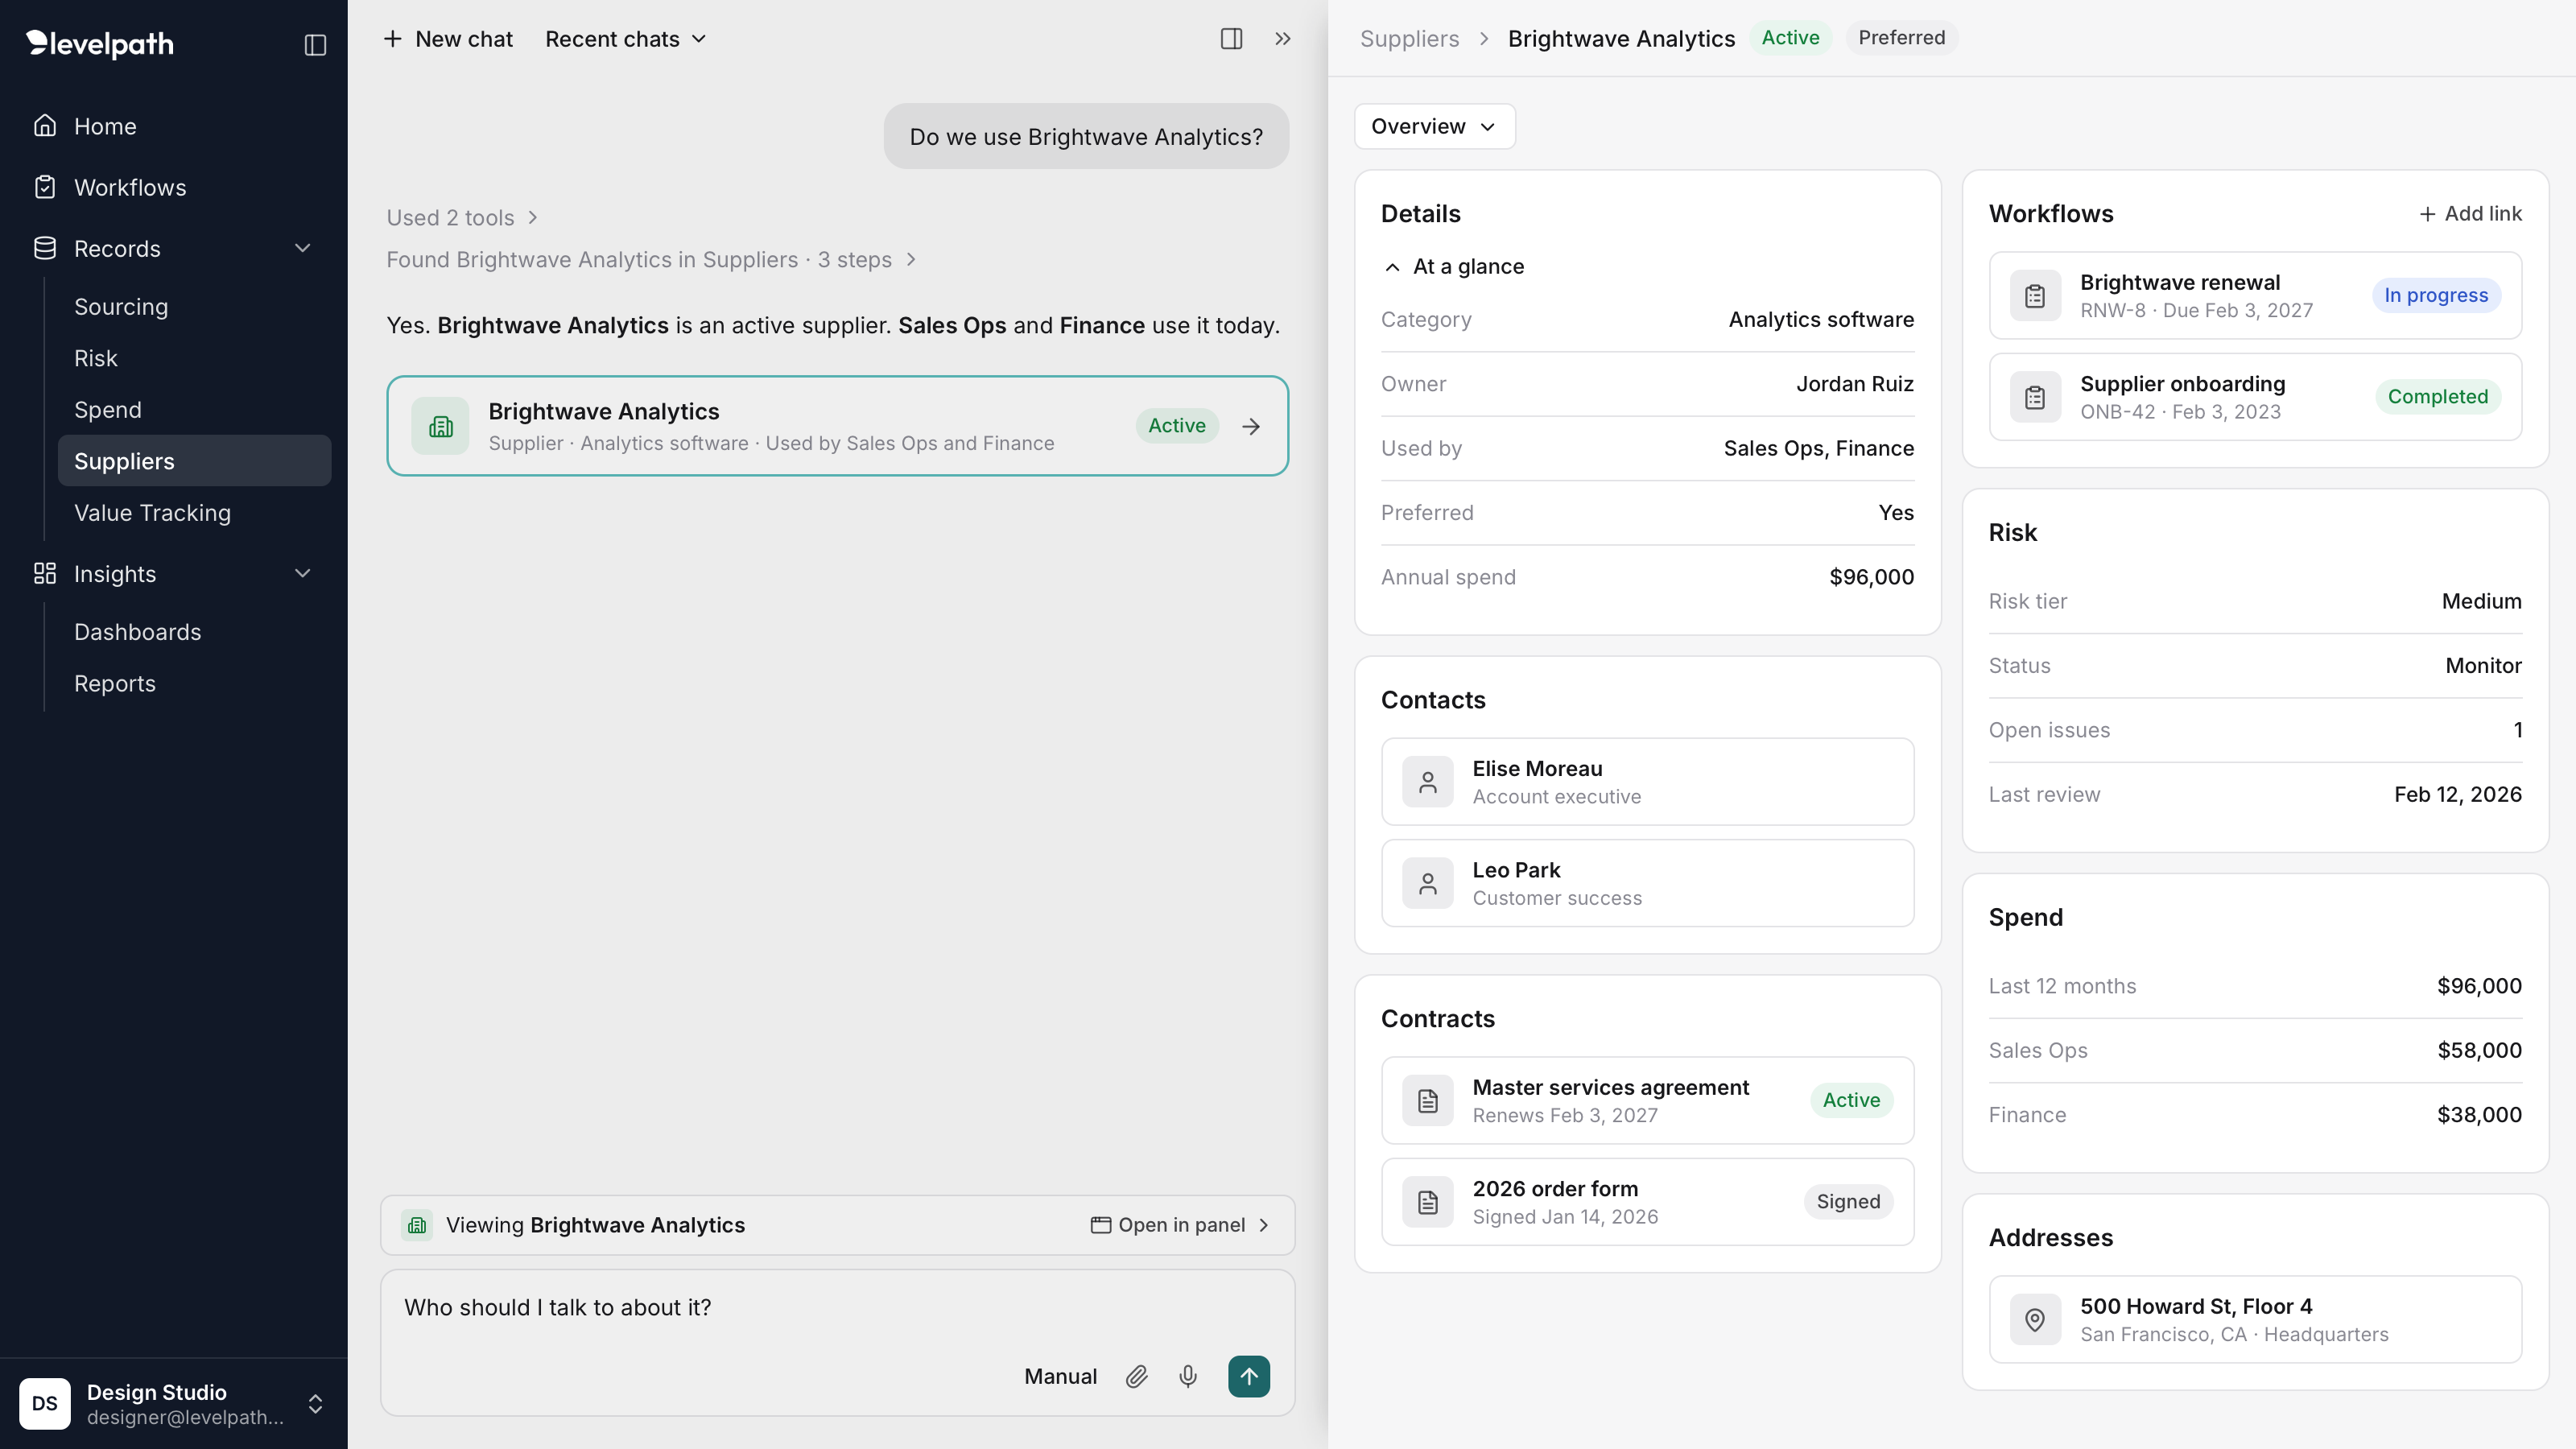2576x1449 pixels.
Task: Click the Master services agreement Active badge
Action: (1851, 1100)
